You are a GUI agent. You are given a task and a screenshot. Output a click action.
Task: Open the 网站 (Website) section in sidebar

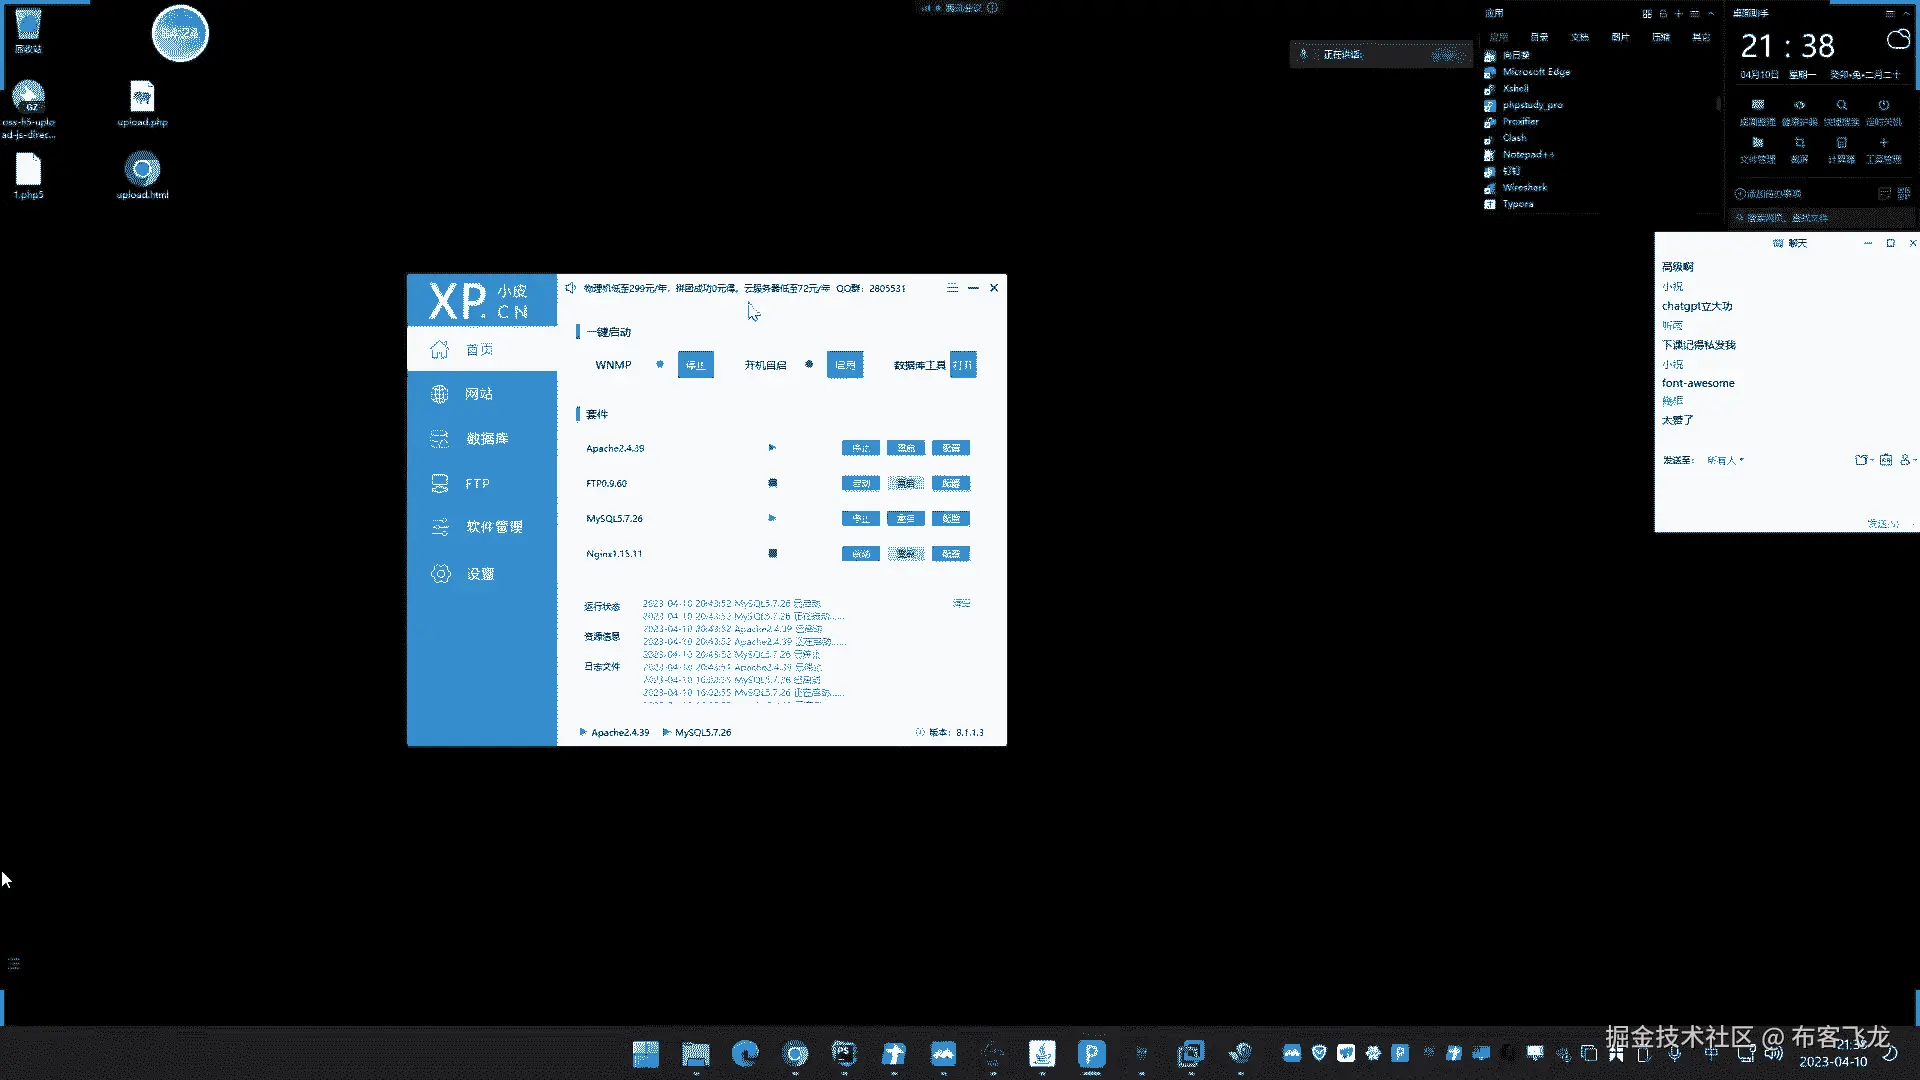(x=478, y=394)
